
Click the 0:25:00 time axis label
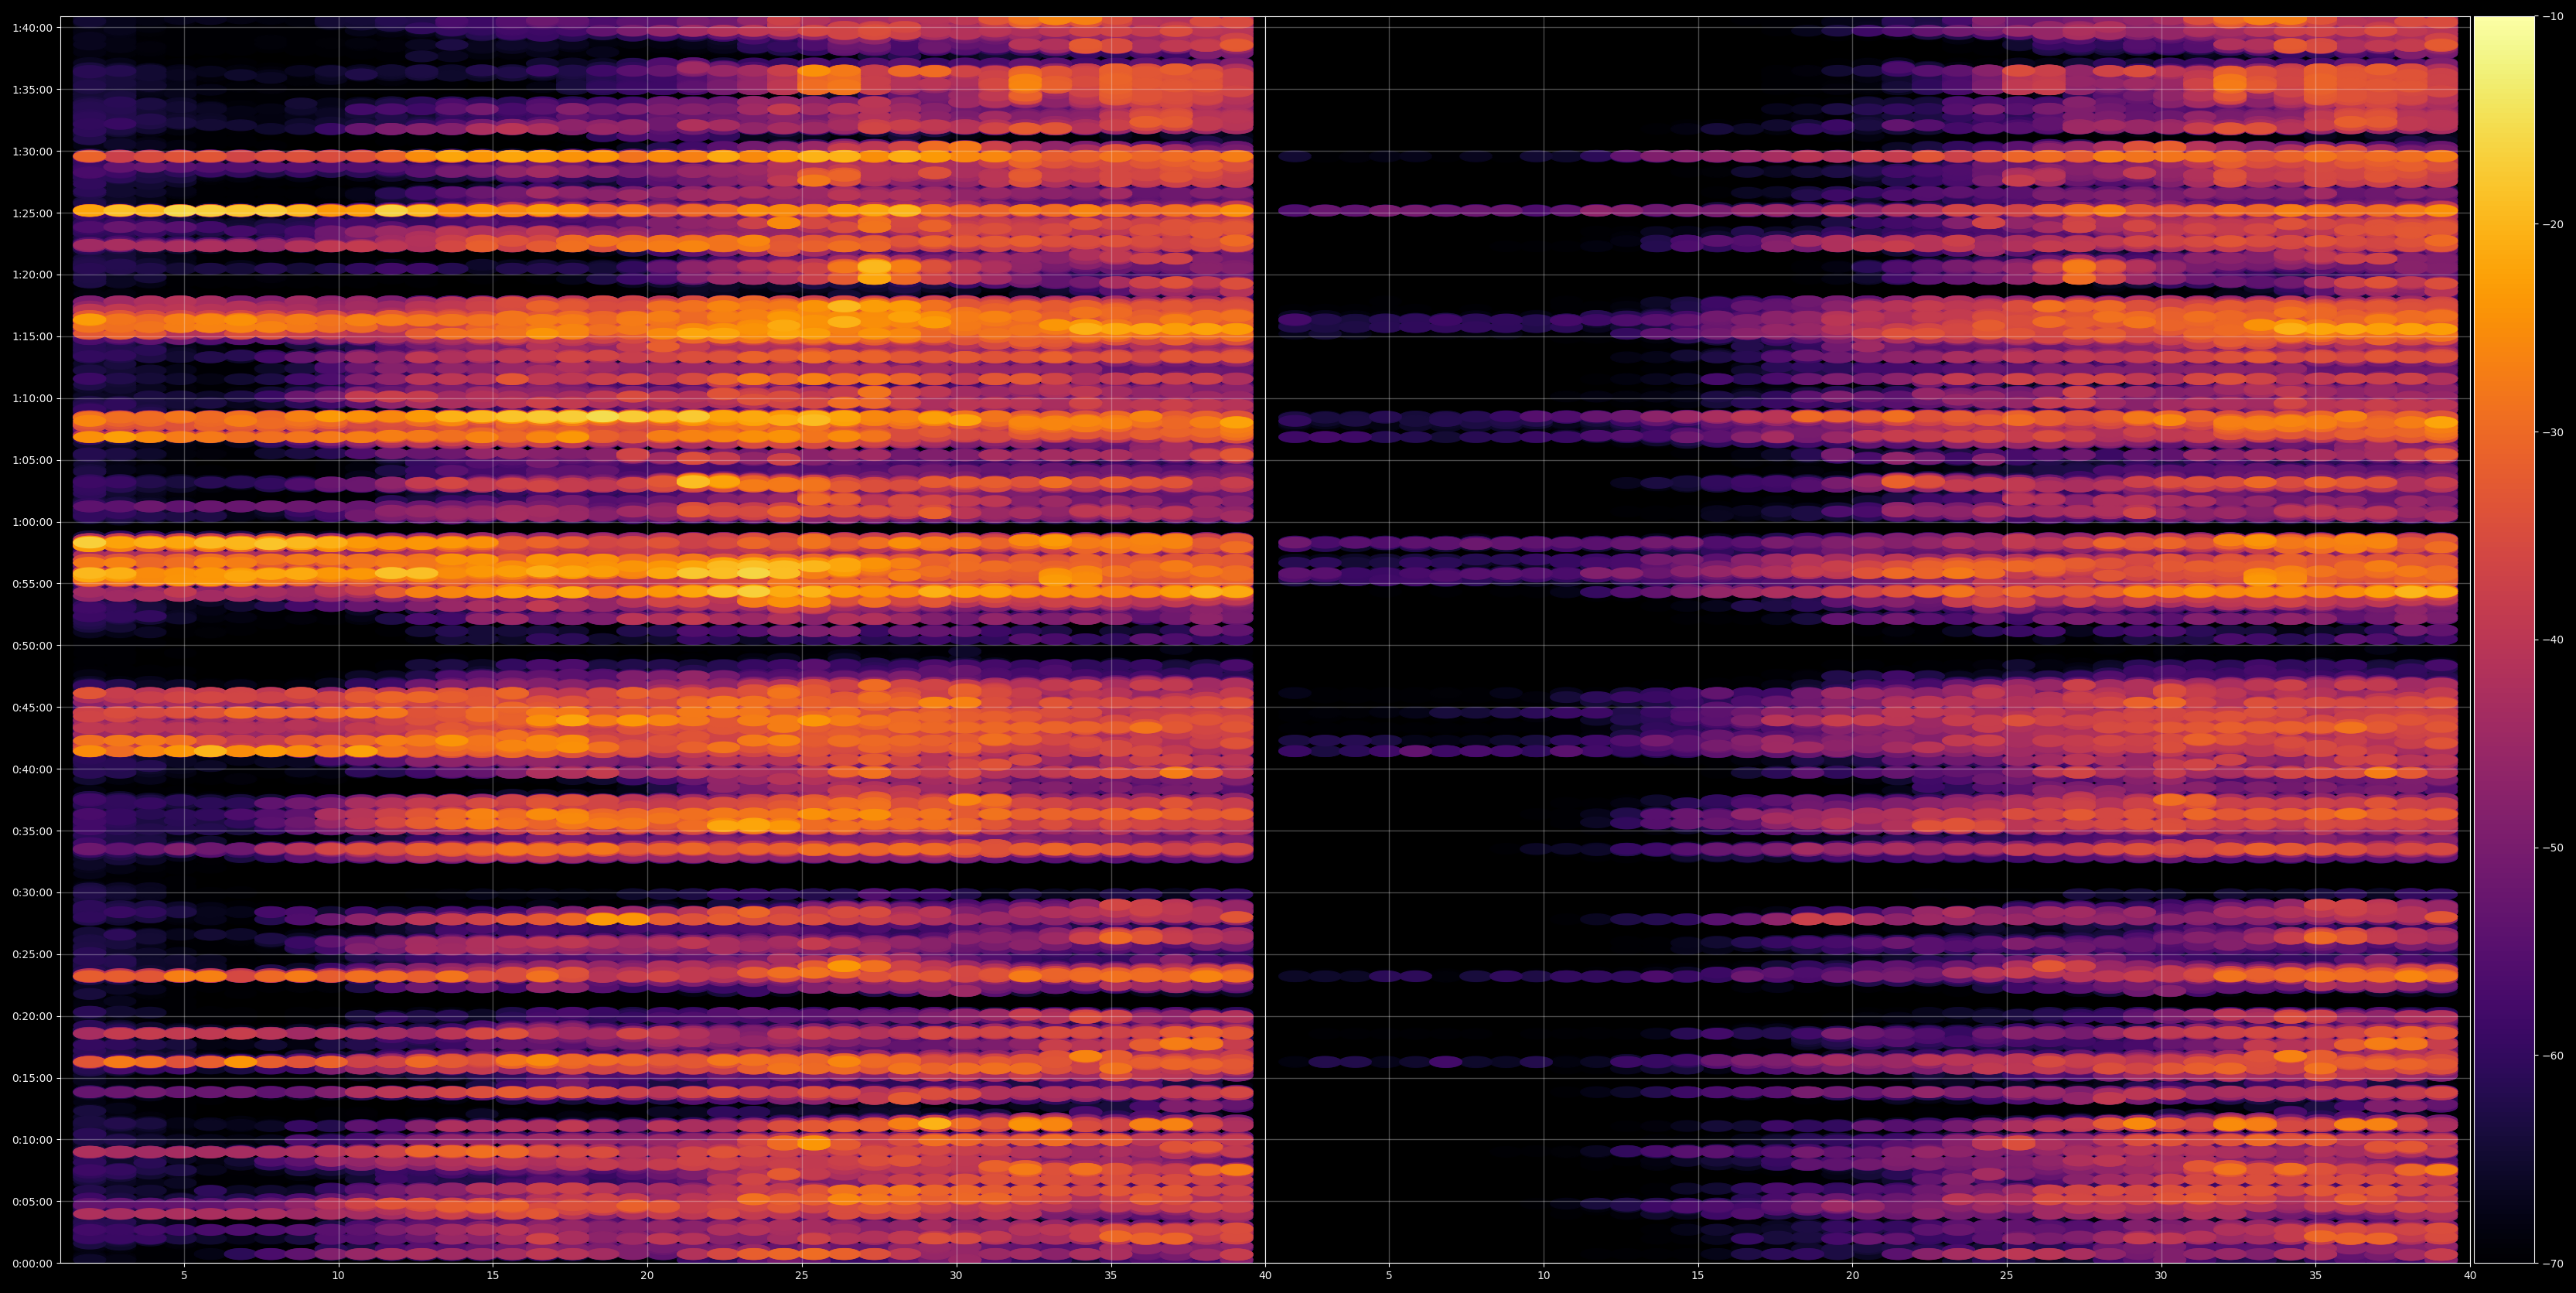[32, 954]
